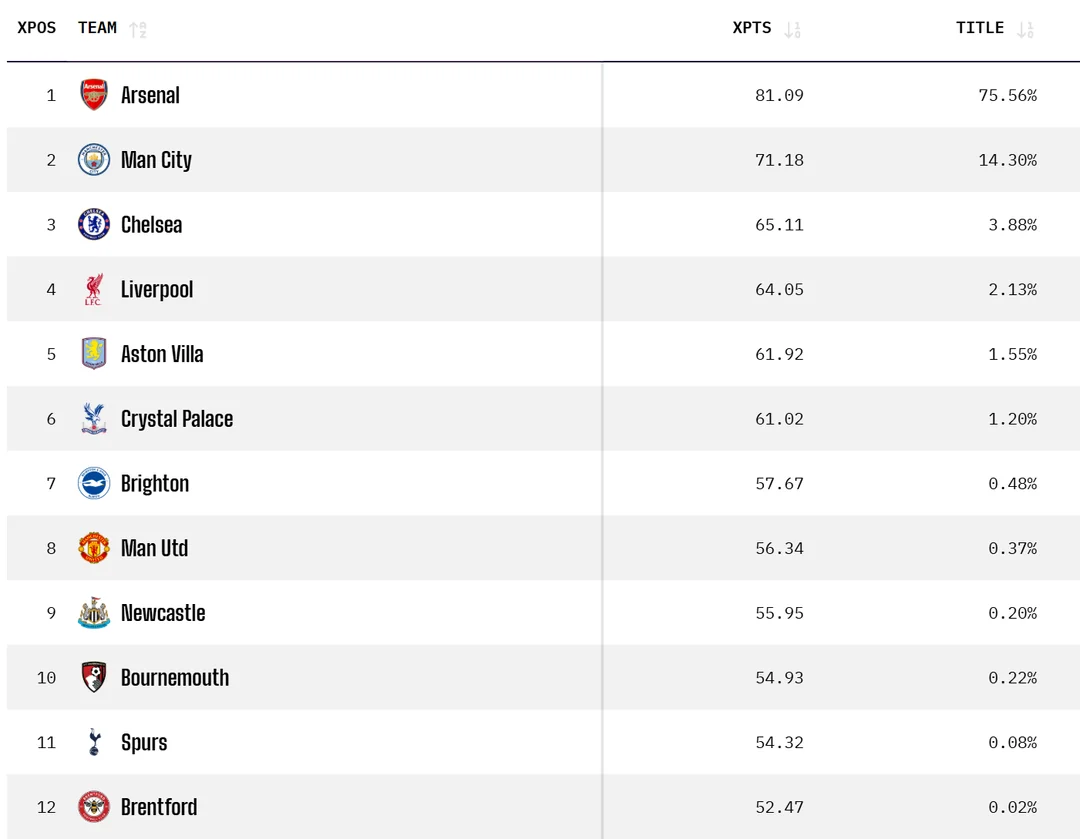Click the Liverpool club crest
The height and width of the screenshot is (839, 1080).
tap(94, 290)
